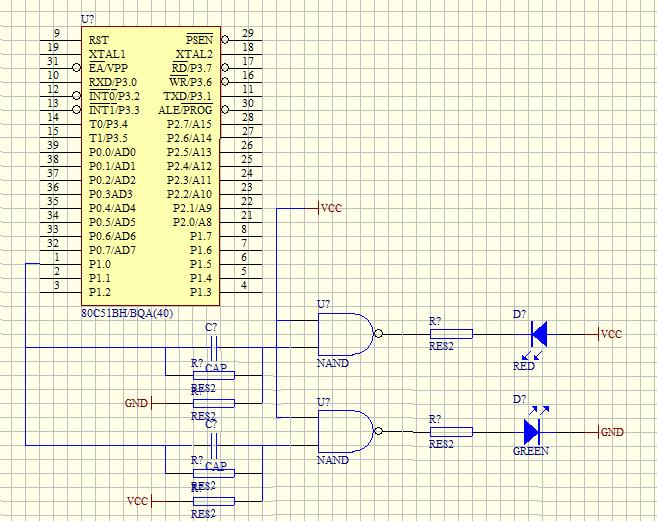Click the VCC power port beside RED LED

[611, 333]
